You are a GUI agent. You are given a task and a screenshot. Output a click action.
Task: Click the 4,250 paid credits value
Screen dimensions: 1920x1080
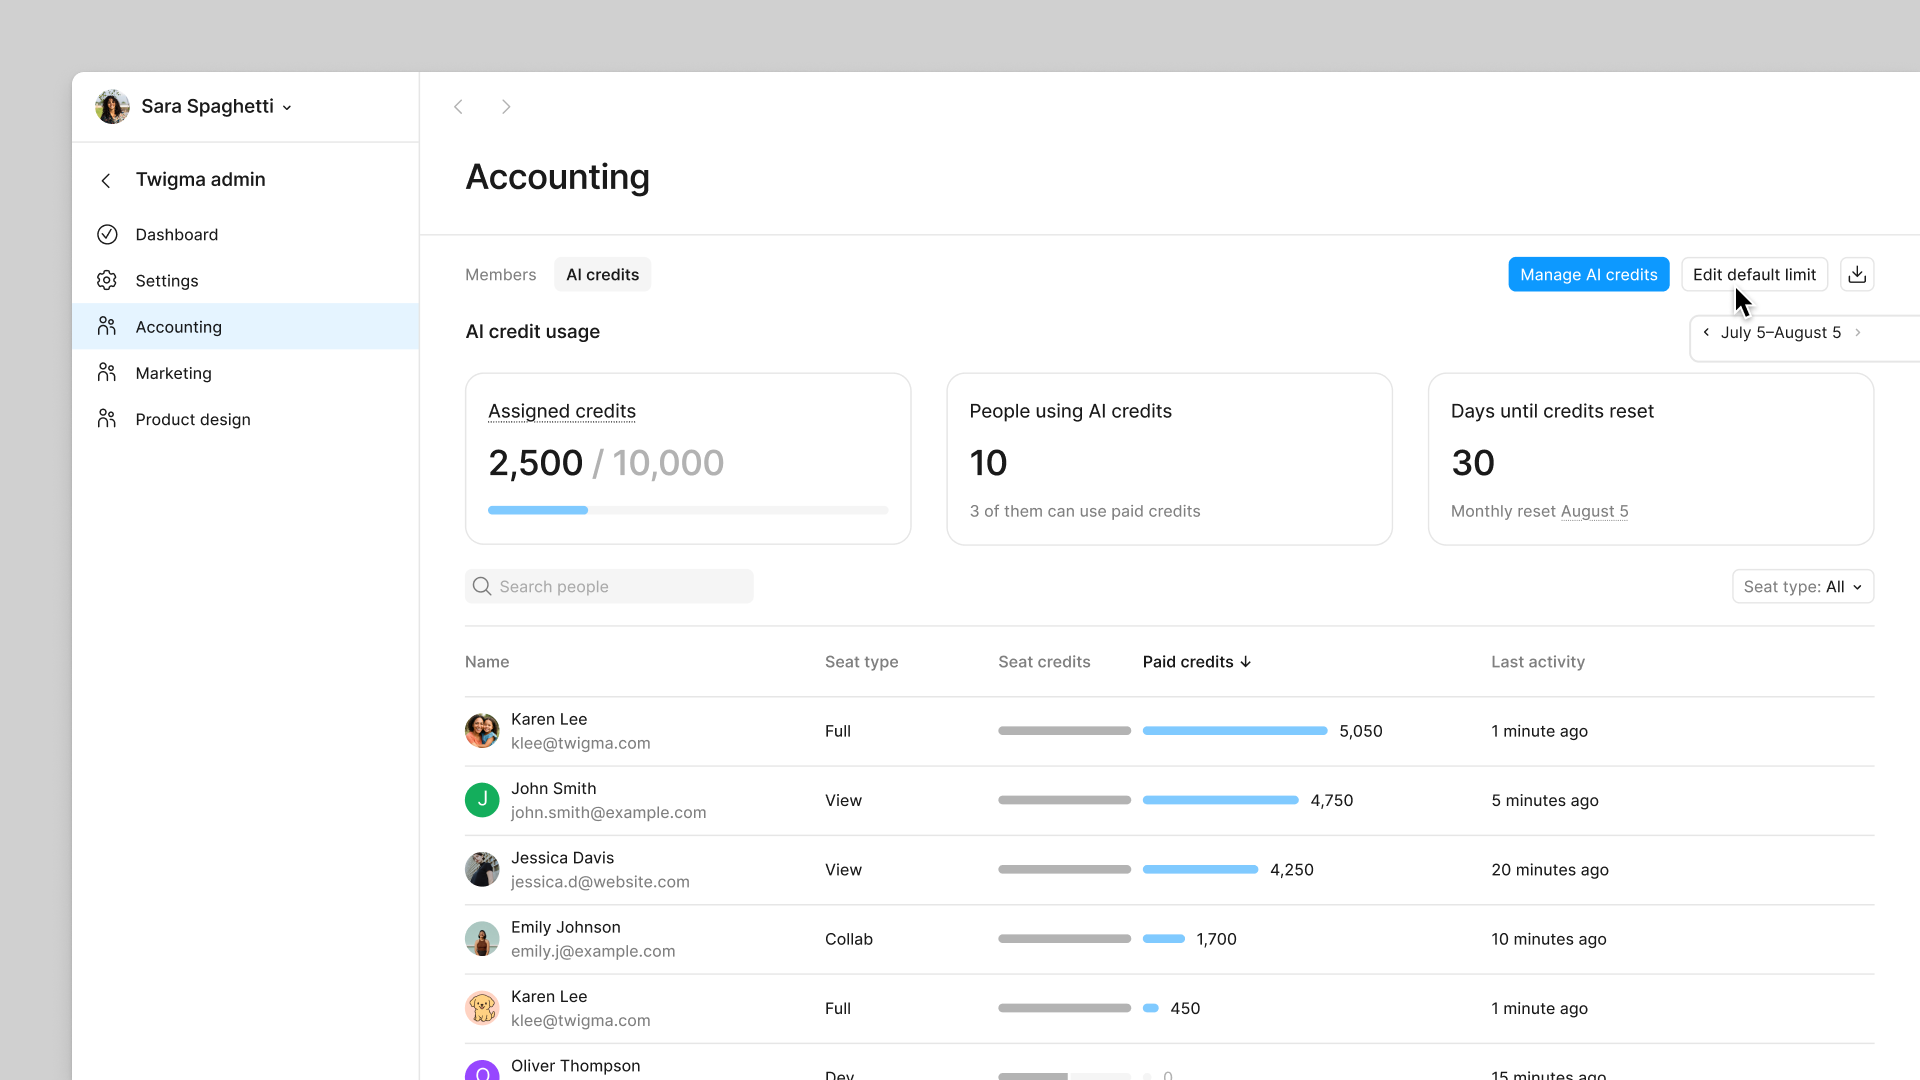click(1291, 870)
